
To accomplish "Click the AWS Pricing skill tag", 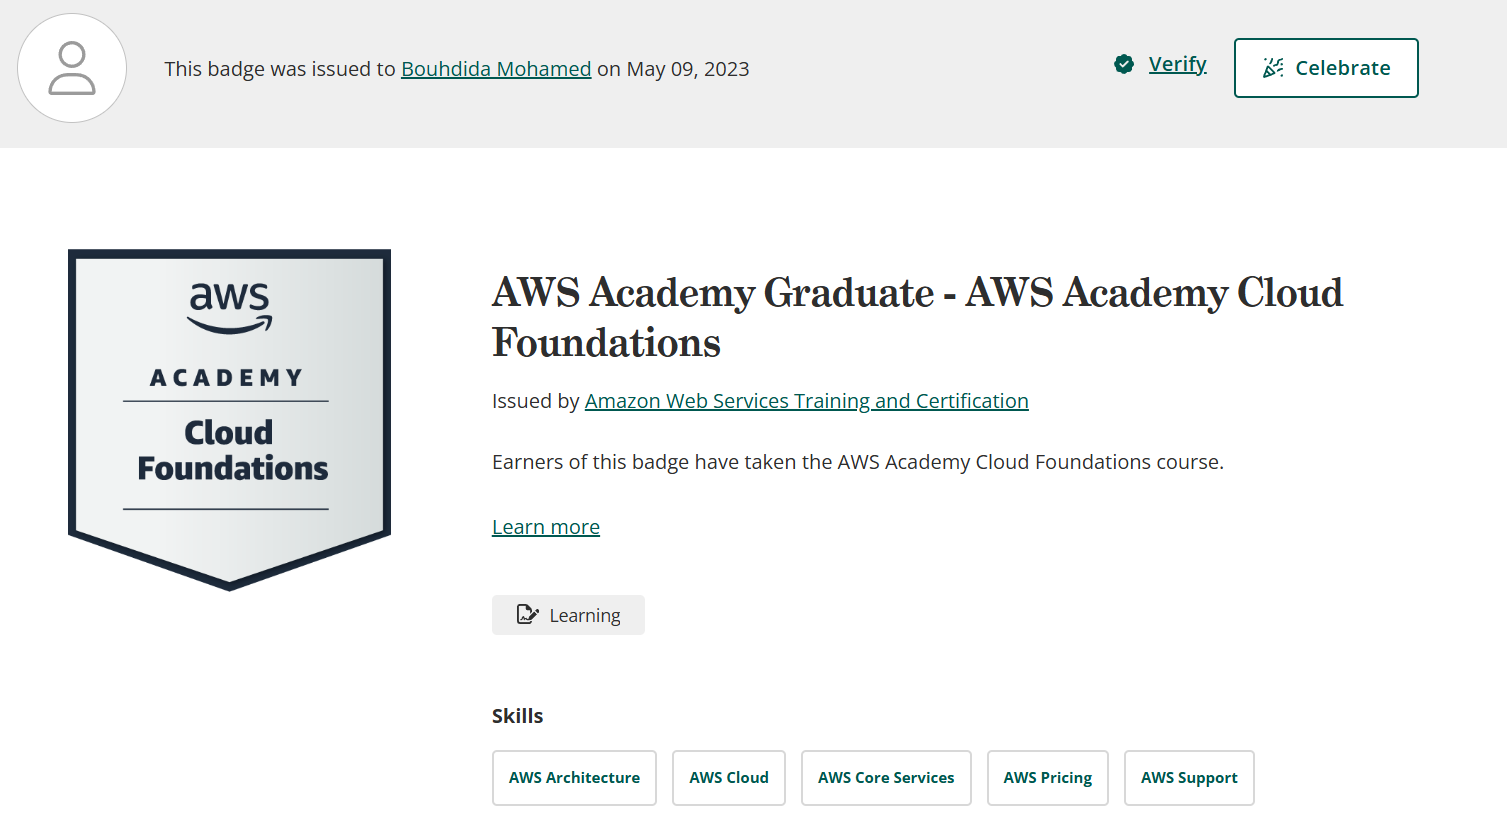I will [1047, 778].
